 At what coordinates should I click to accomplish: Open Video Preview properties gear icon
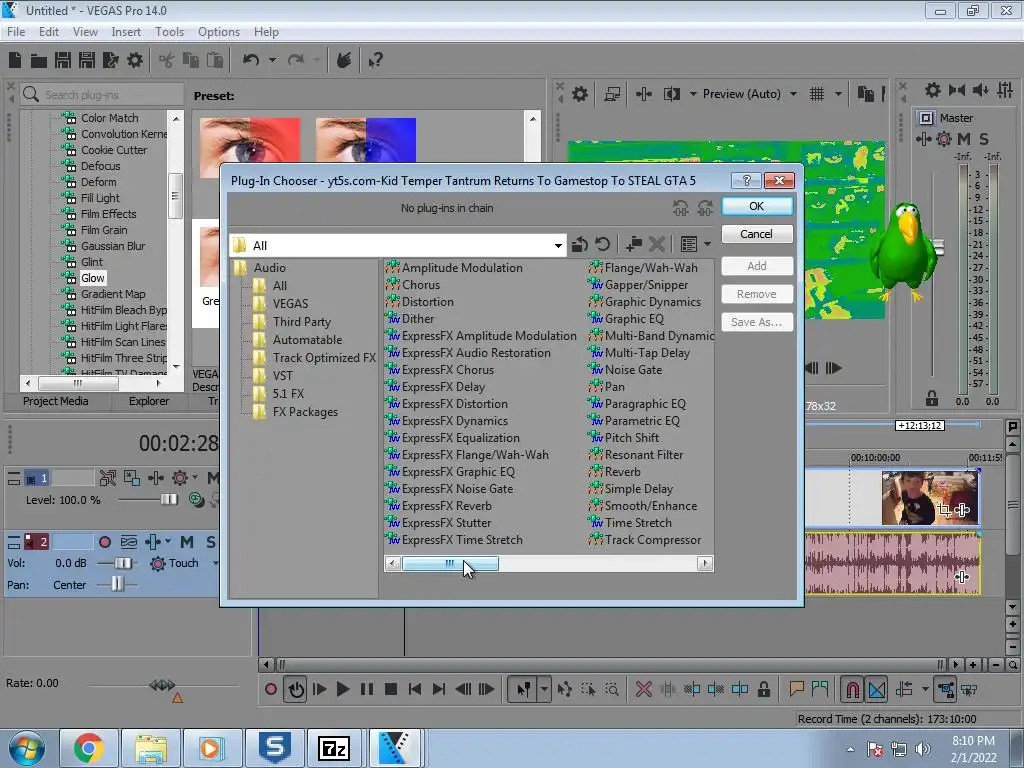[x=579, y=94]
